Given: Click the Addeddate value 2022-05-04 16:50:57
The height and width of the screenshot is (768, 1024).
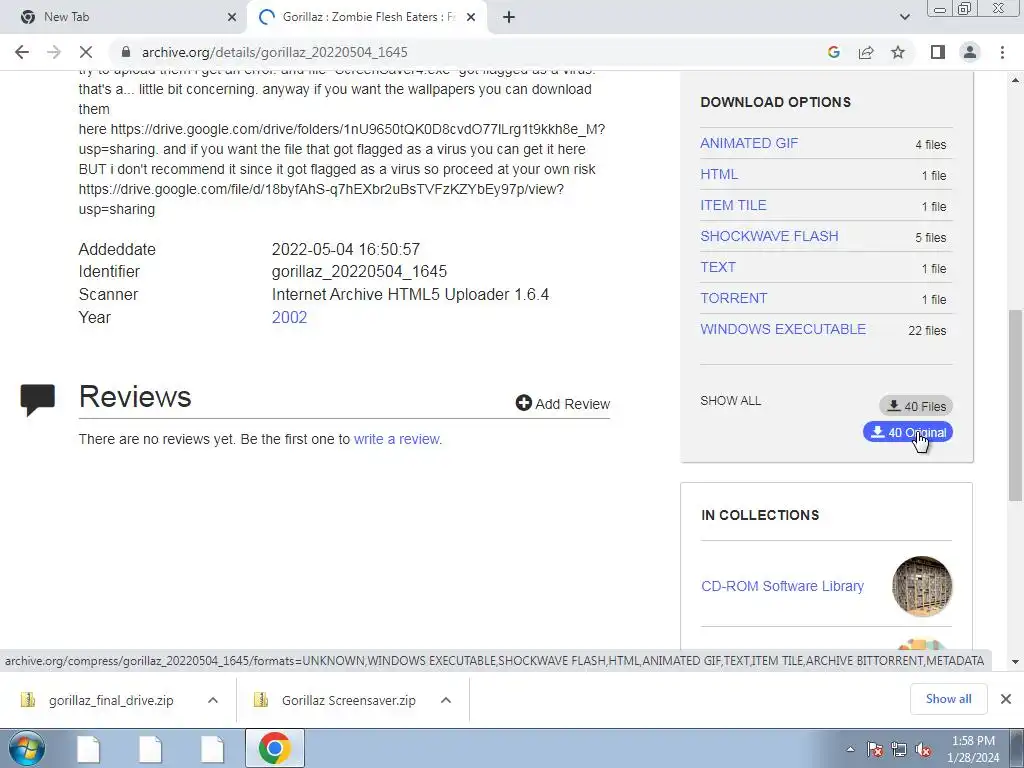Looking at the screenshot, I should click(x=345, y=249).
